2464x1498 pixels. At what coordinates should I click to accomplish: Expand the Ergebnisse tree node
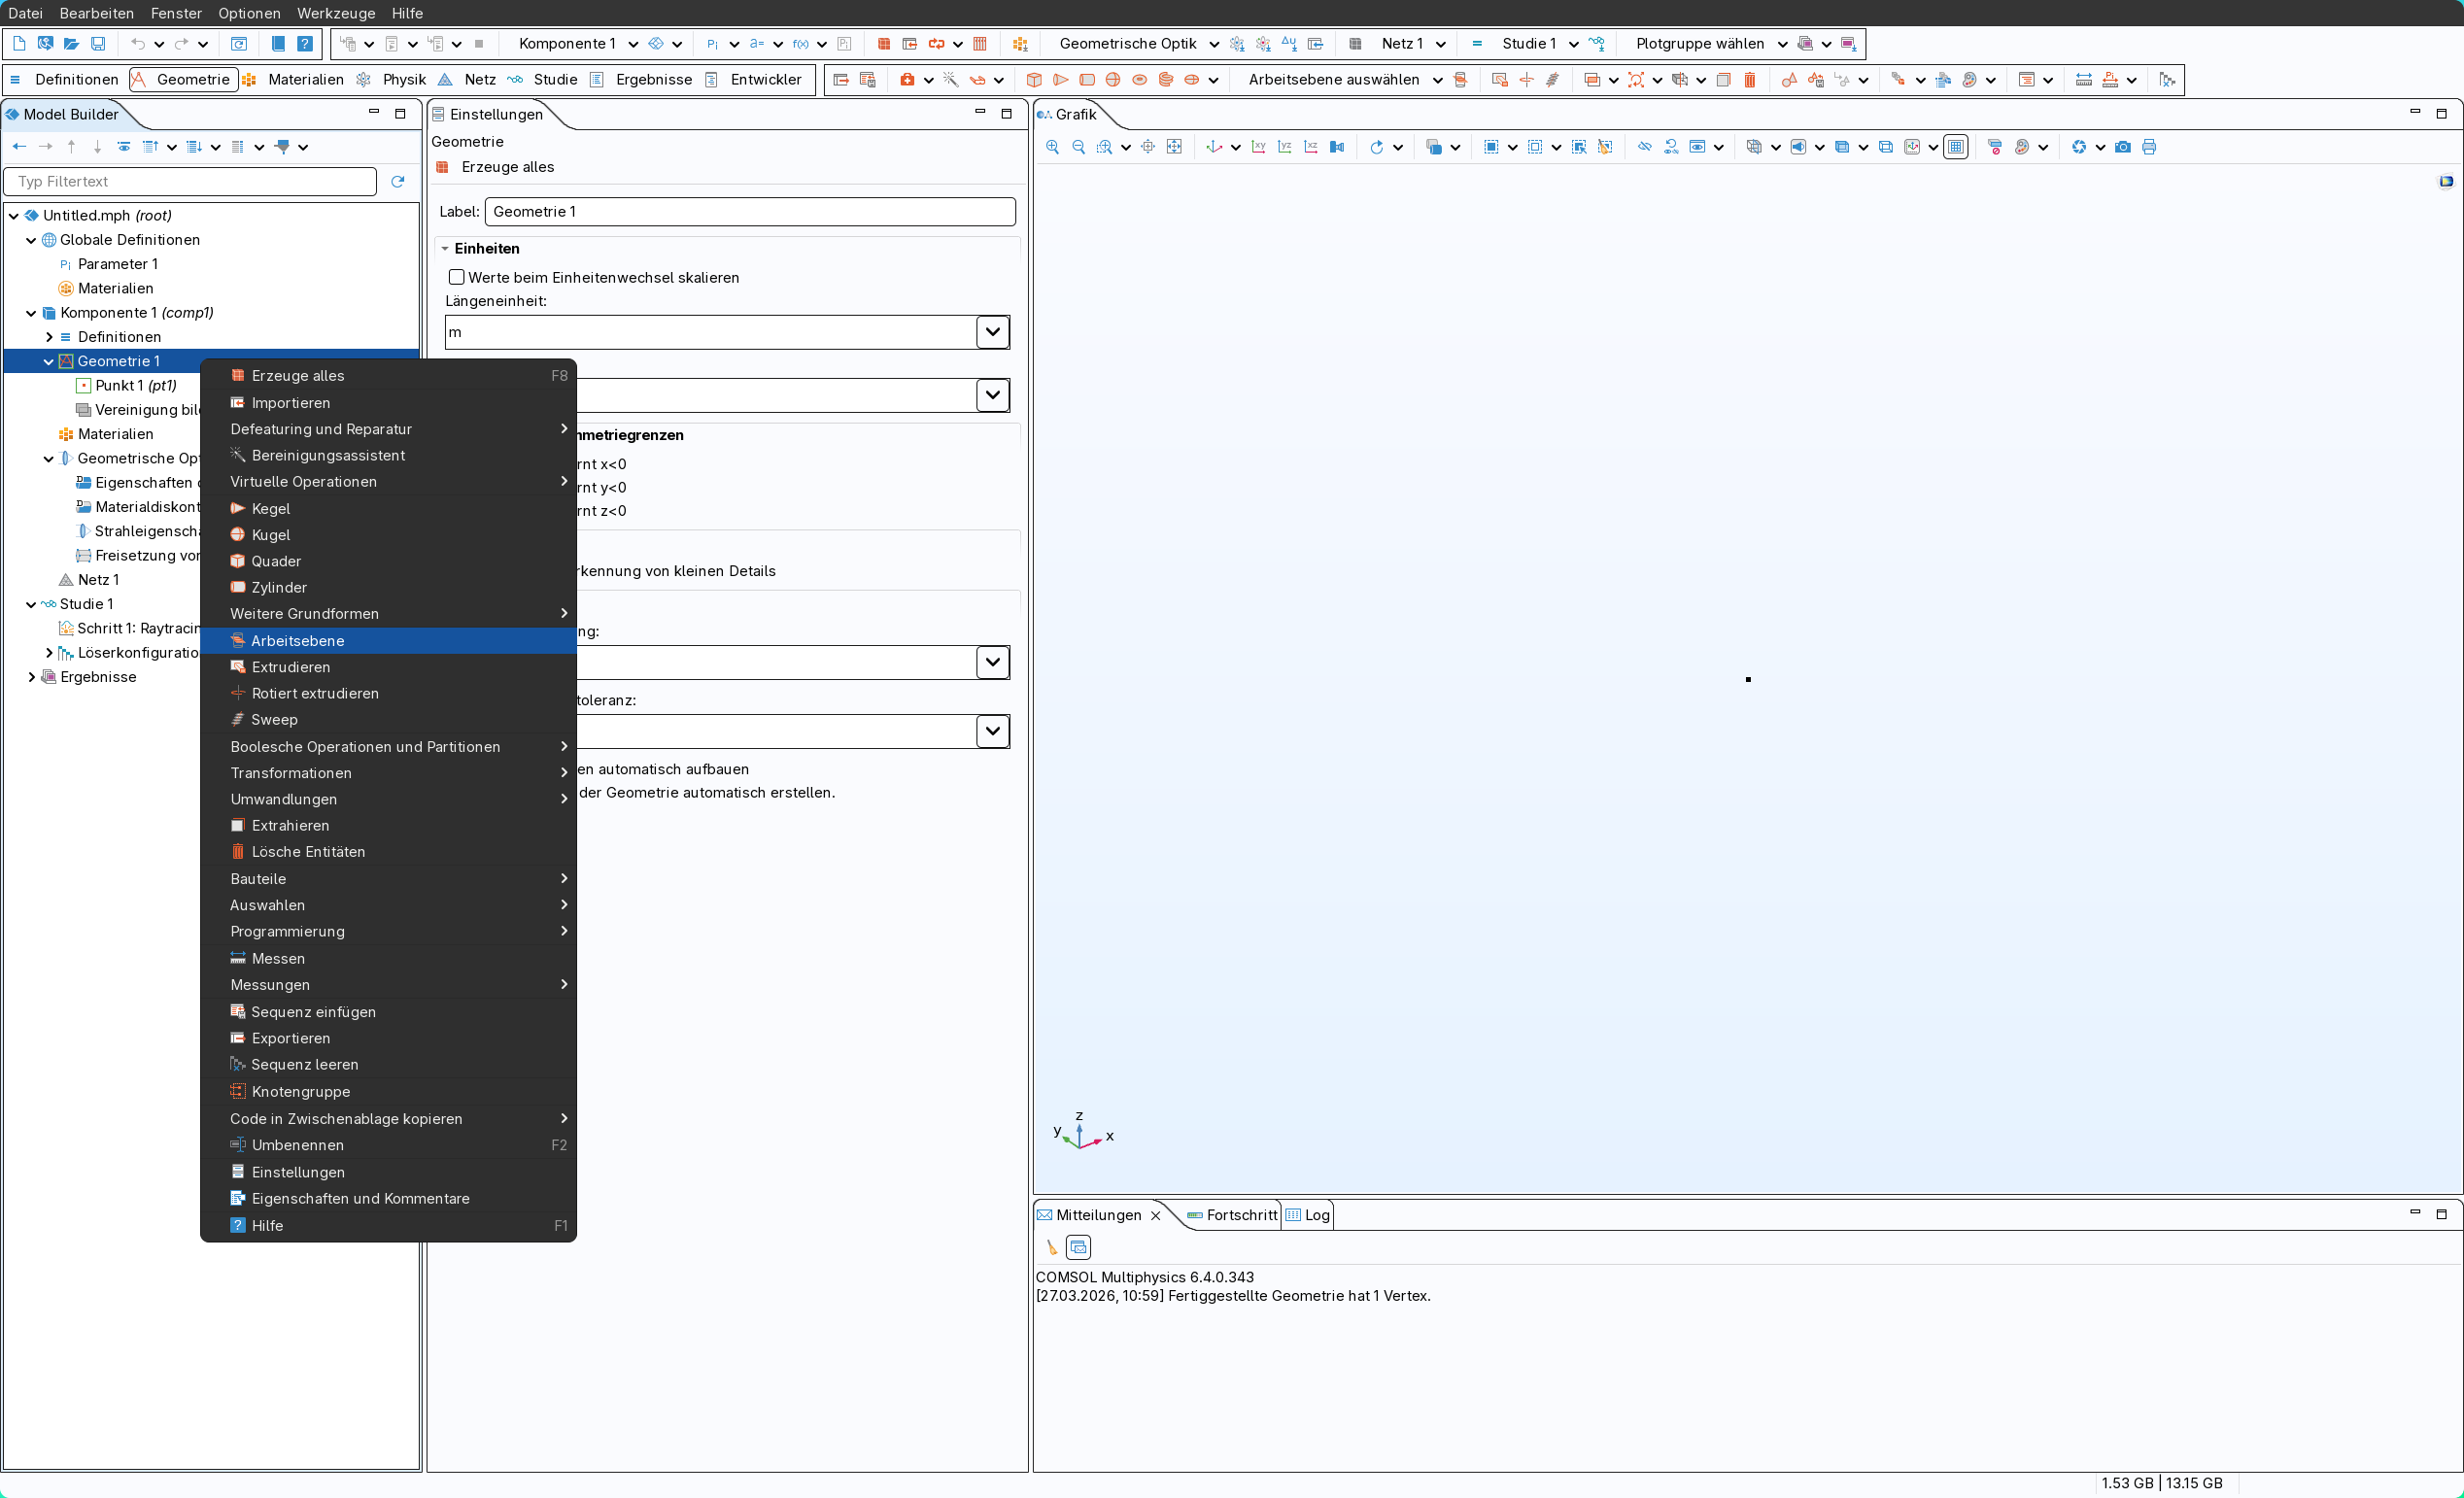tap(31, 677)
